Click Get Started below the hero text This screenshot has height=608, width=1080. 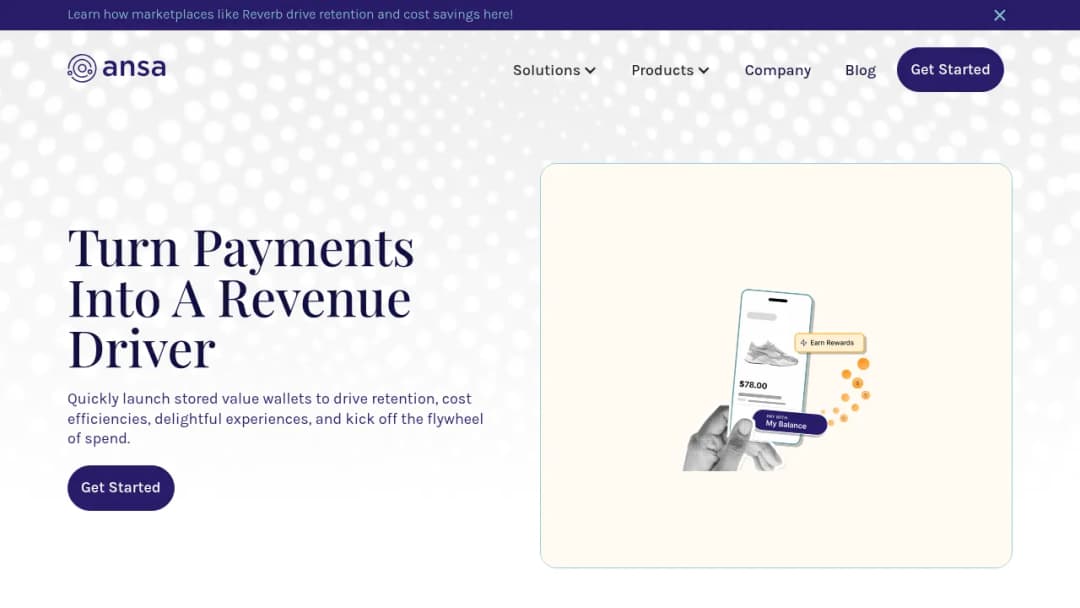point(121,488)
